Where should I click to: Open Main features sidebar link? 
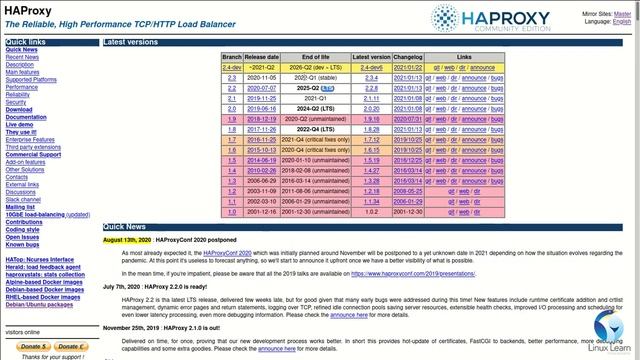click(22, 72)
